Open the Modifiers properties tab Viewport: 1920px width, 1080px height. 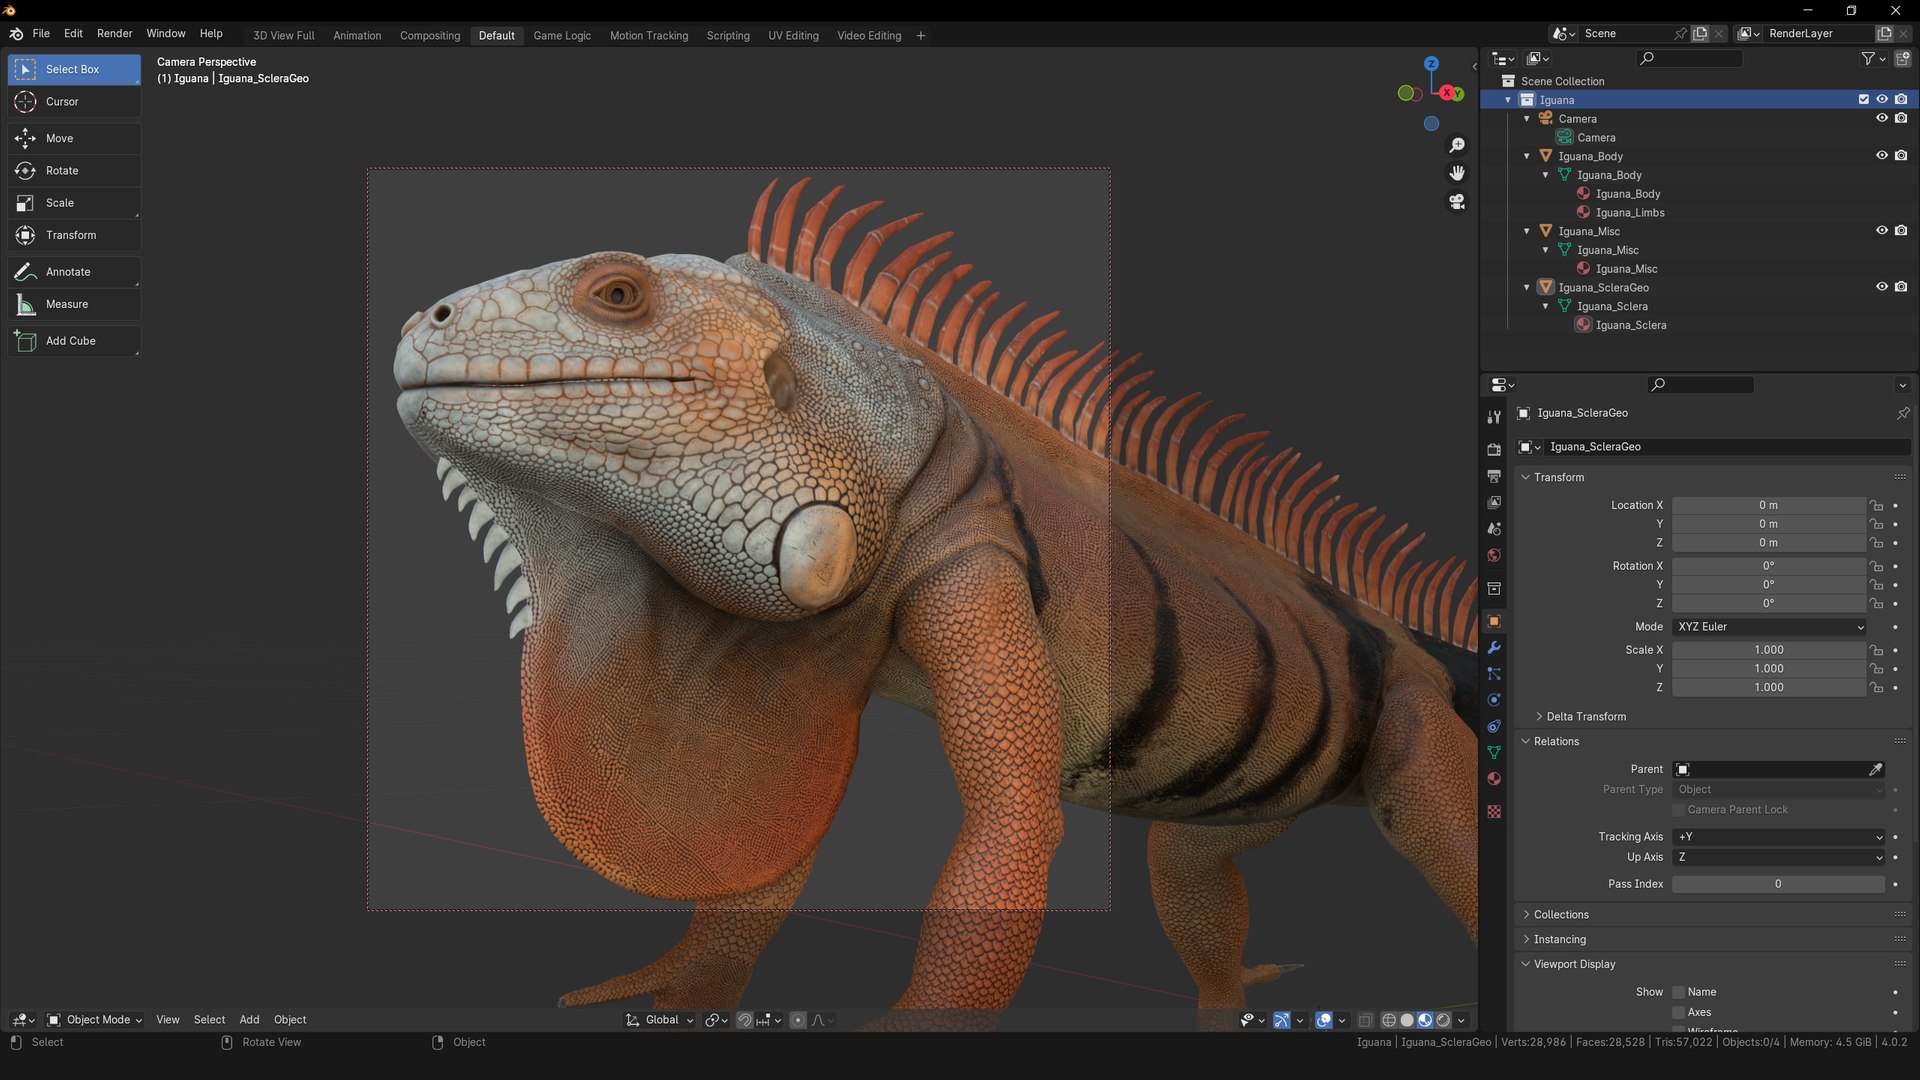(x=1494, y=648)
